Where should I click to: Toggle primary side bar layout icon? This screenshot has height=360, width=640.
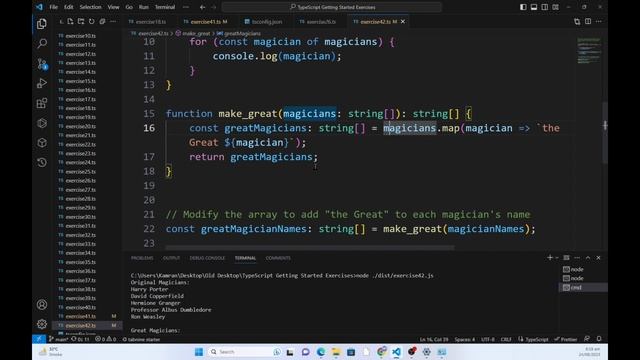click(523, 7)
